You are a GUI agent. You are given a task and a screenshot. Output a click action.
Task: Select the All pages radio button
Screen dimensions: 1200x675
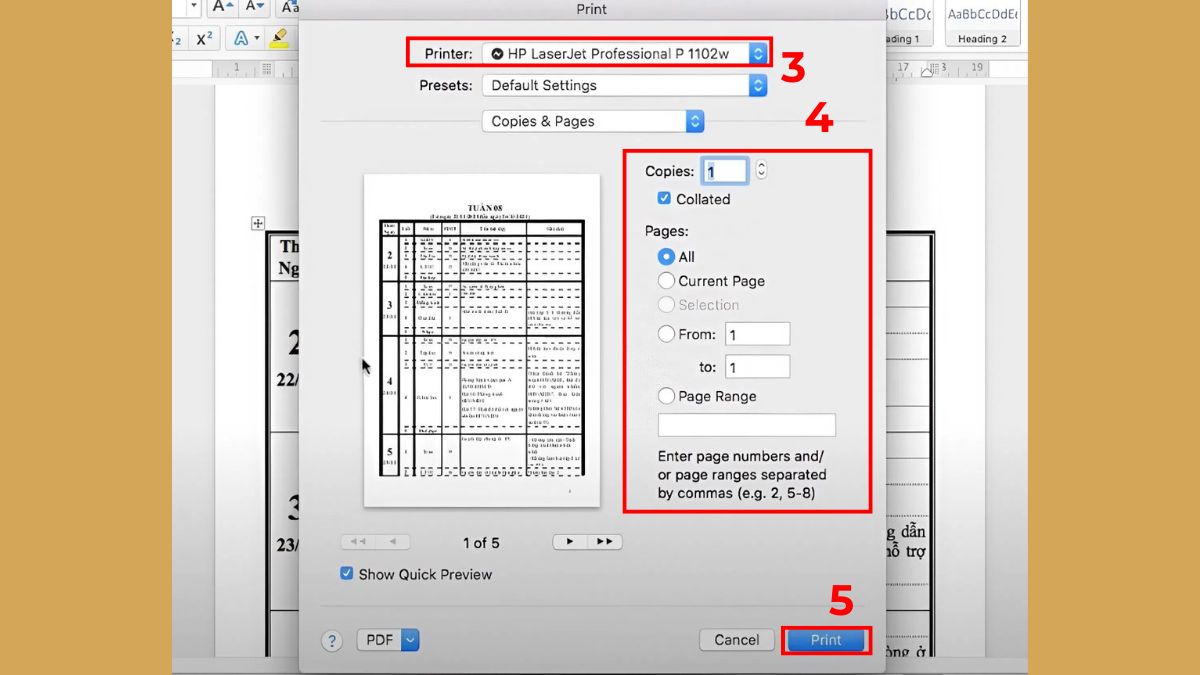click(x=666, y=257)
